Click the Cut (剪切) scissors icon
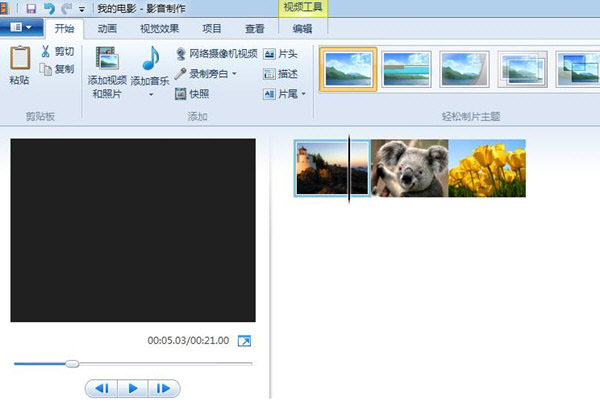 45,51
